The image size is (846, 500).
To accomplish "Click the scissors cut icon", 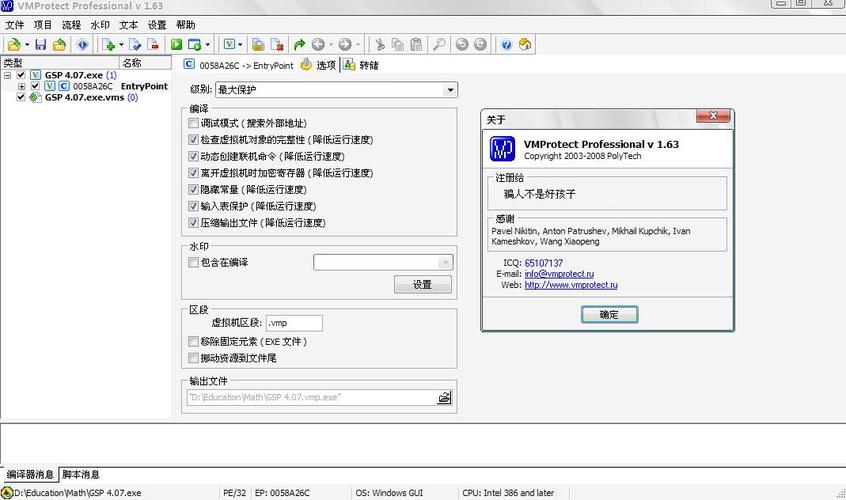I will [380, 45].
